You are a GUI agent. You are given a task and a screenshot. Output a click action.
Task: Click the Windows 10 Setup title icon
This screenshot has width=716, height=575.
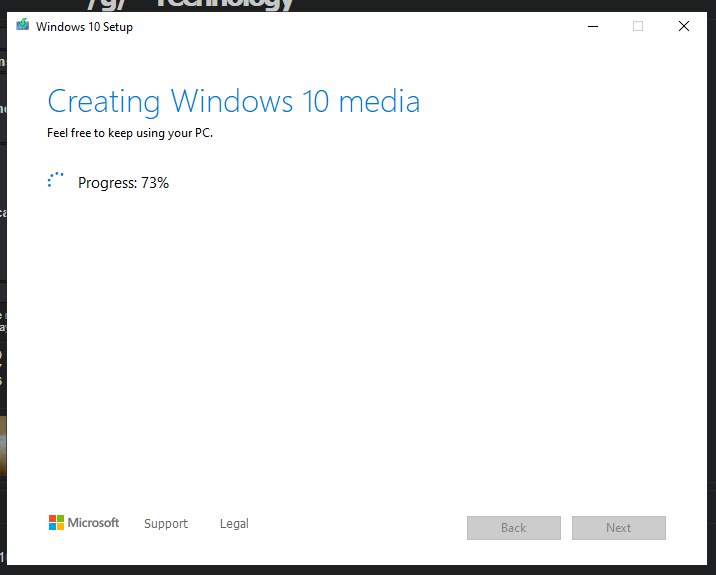pyautogui.click(x=23, y=25)
